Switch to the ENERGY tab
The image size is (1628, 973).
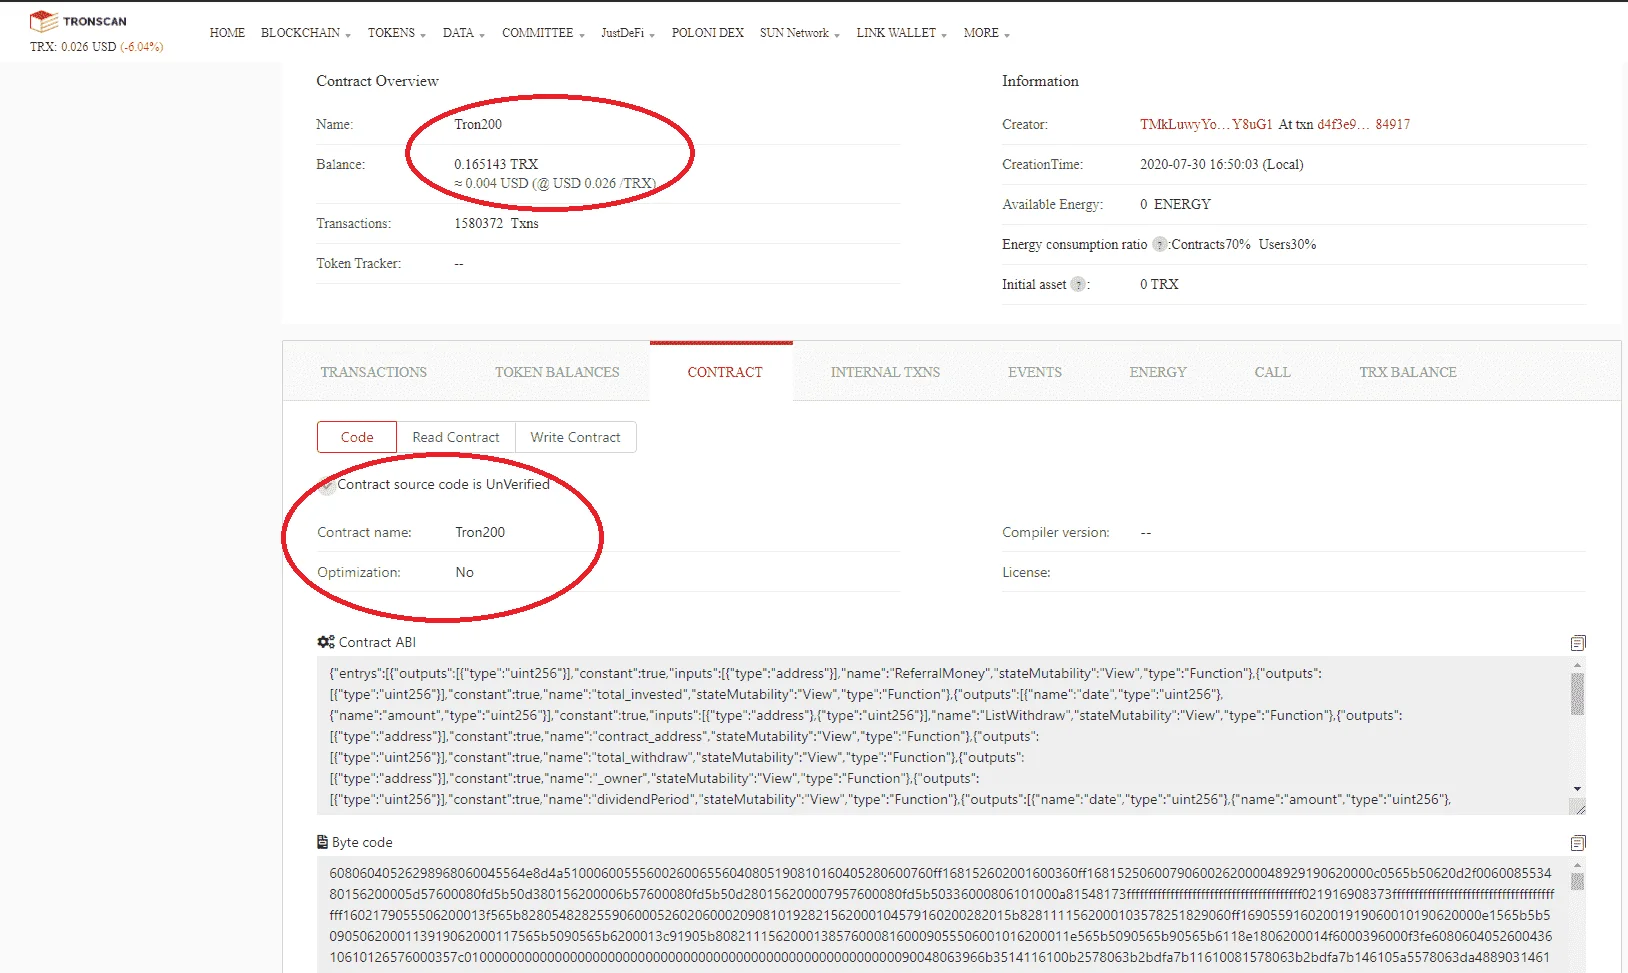1158,372
